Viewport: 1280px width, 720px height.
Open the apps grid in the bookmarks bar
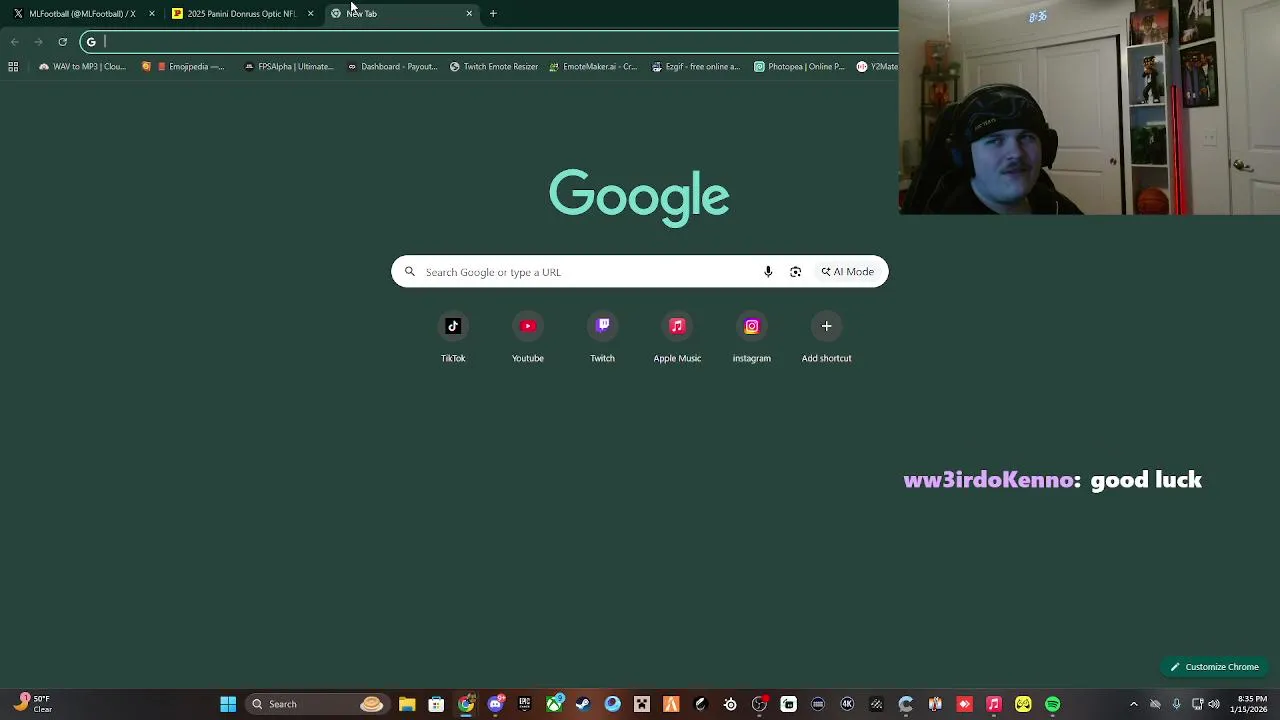pyautogui.click(x=13, y=67)
